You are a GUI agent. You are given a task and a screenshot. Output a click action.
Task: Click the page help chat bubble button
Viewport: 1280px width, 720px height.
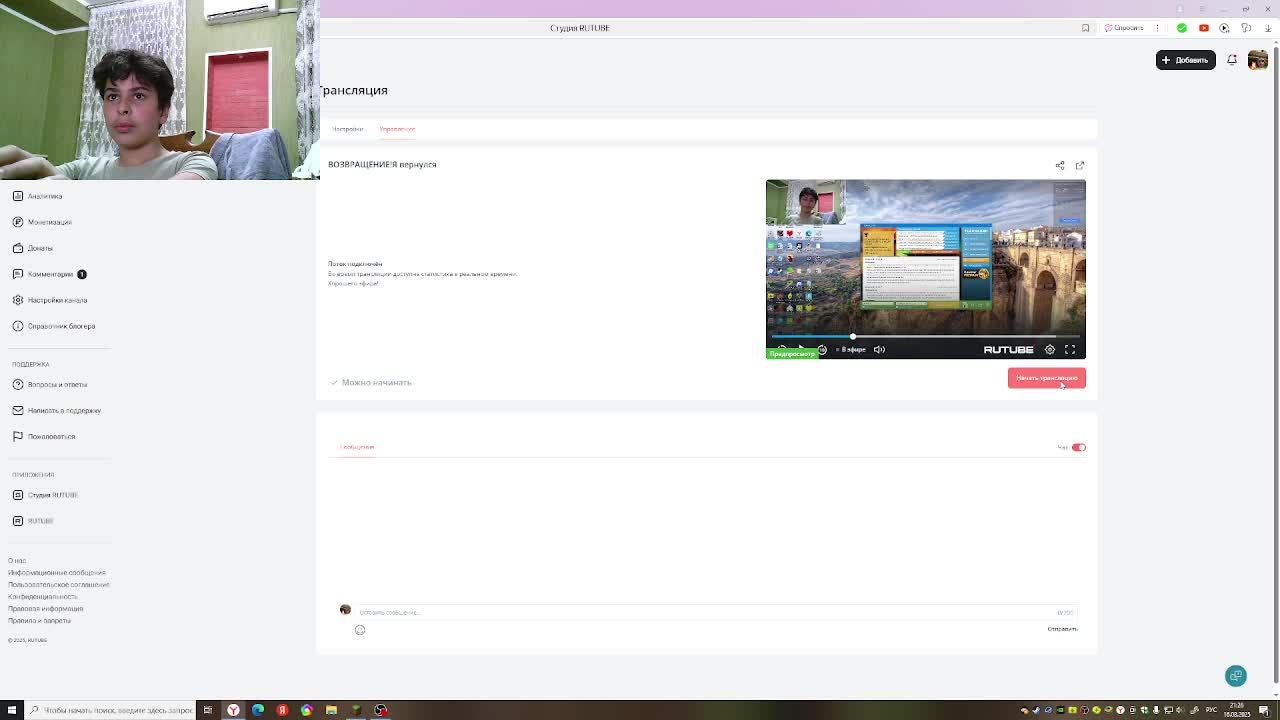[1236, 676]
